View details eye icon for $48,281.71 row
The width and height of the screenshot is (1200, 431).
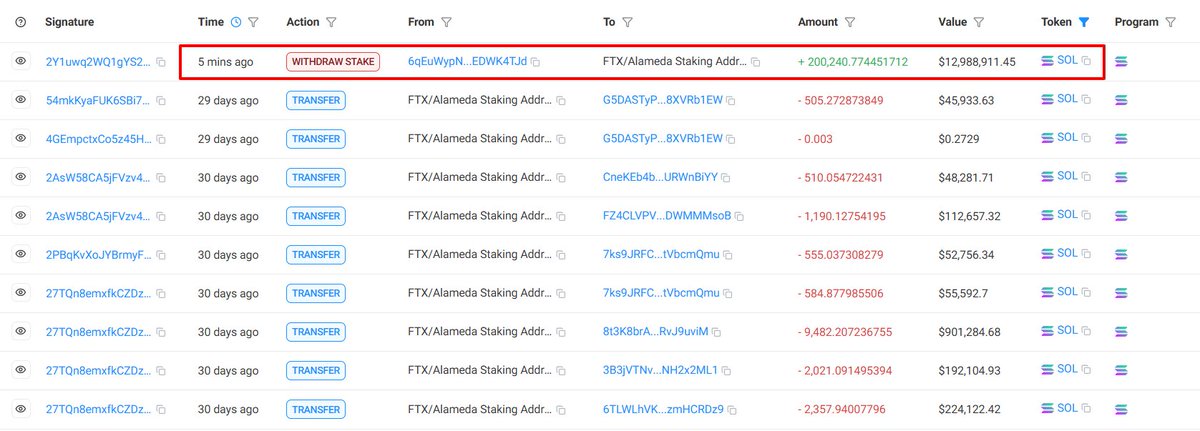[21, 177]
